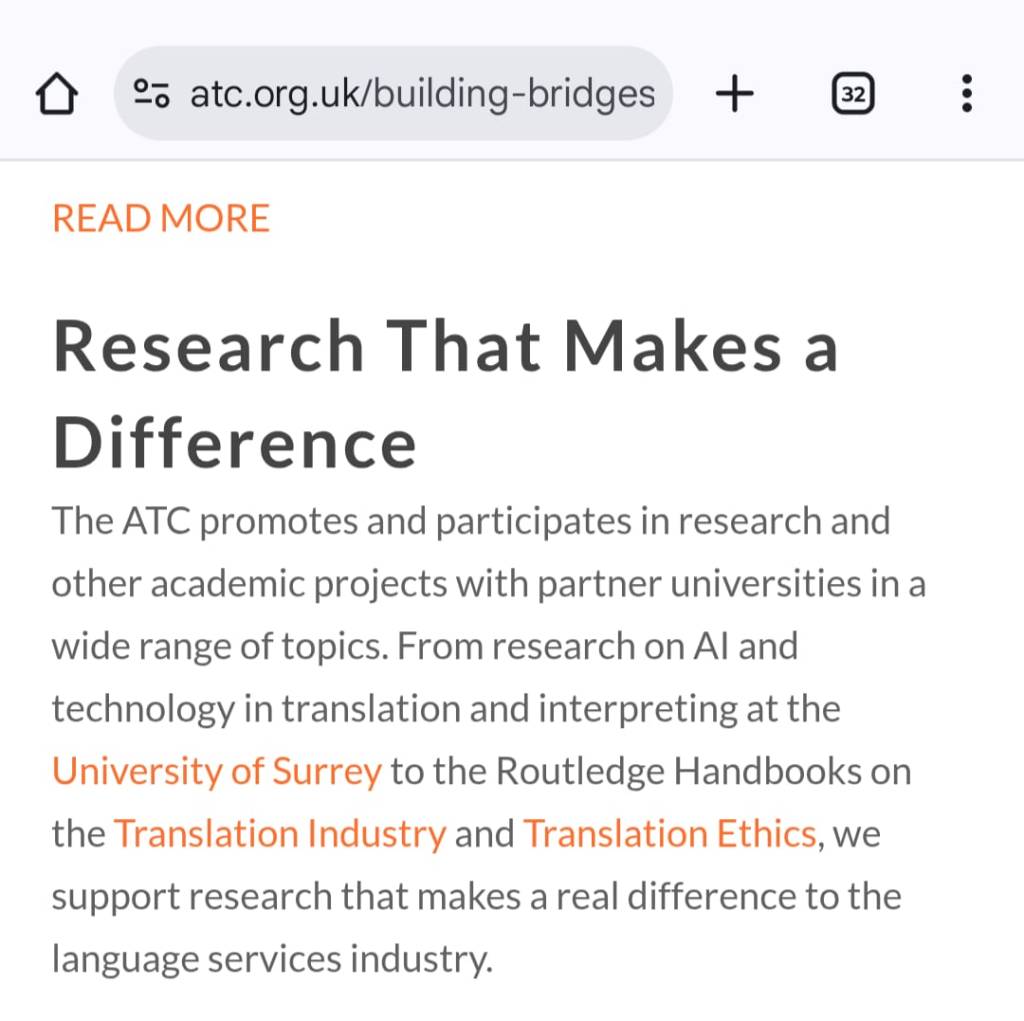Click the word "Difference" in the heading

coord(235,442)
